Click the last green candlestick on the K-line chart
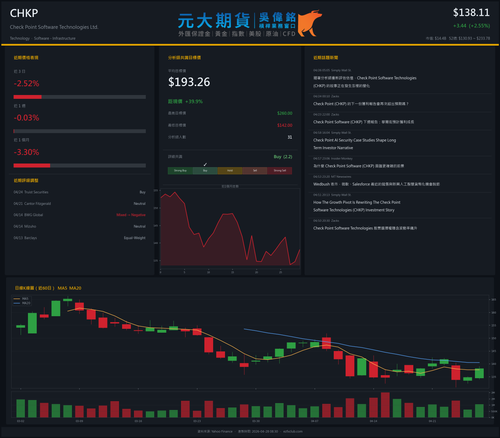Screen dimensions: 500x438 pyautogui.click(x=479, y=373)
